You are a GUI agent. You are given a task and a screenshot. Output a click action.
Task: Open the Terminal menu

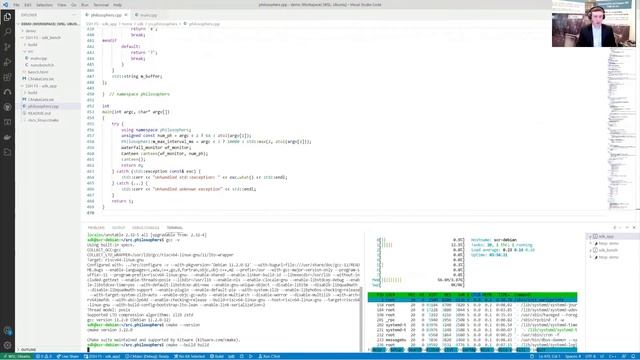point(101,5)
